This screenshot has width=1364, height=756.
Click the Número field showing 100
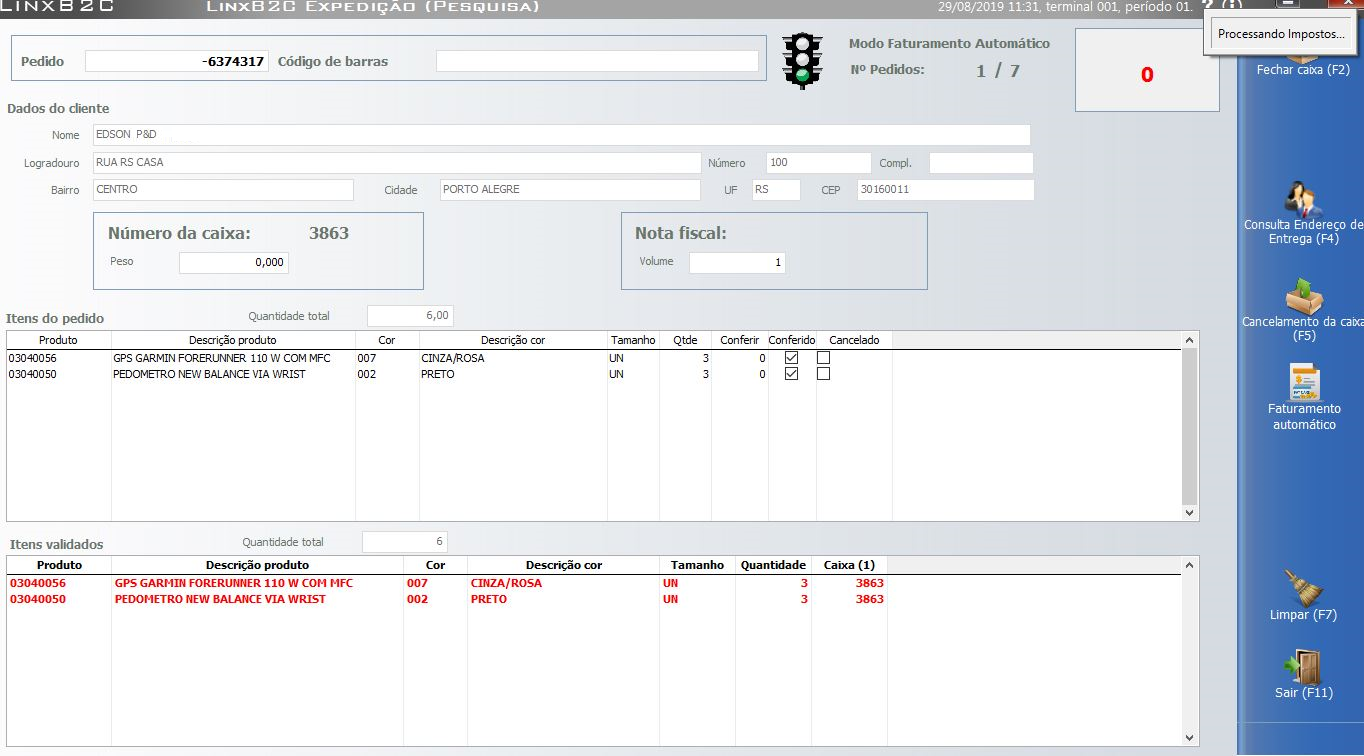pyautogui.click(x=818, y=163)
